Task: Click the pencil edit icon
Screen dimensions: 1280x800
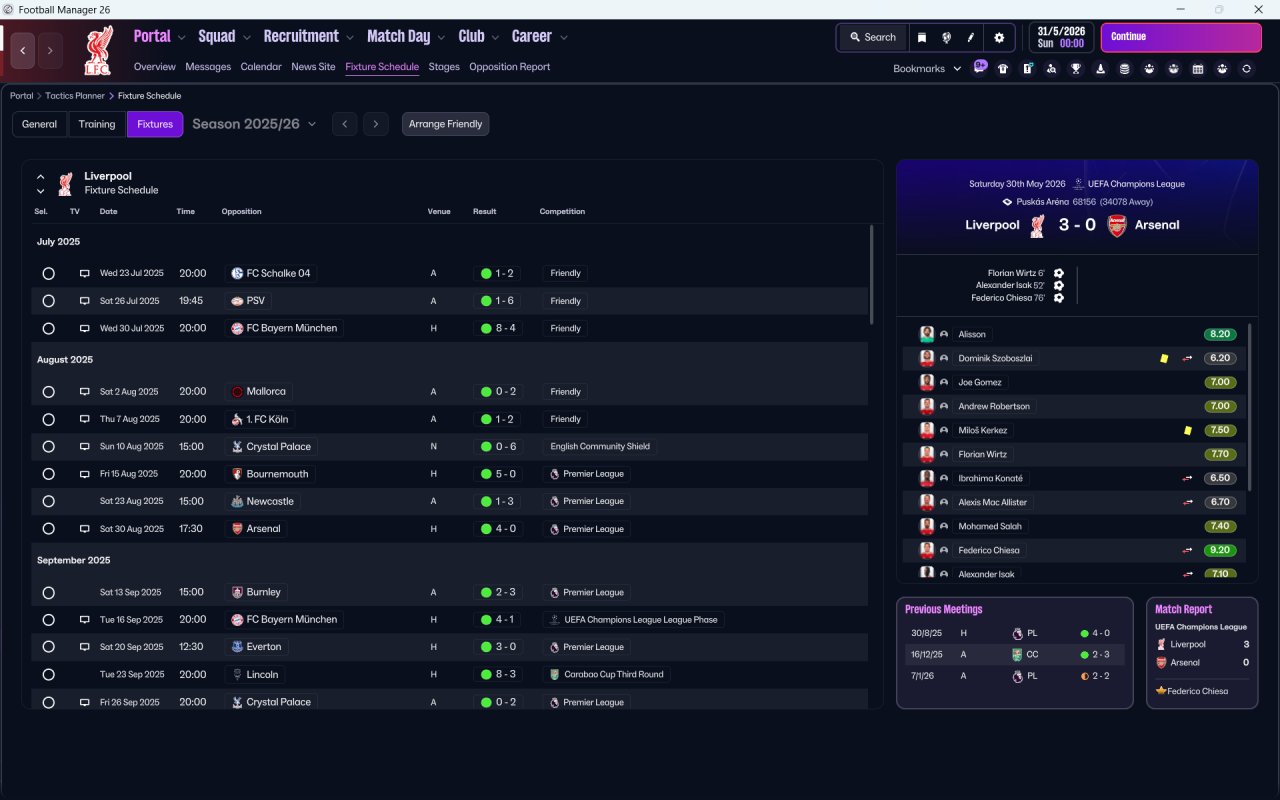Action: [970, 38]
